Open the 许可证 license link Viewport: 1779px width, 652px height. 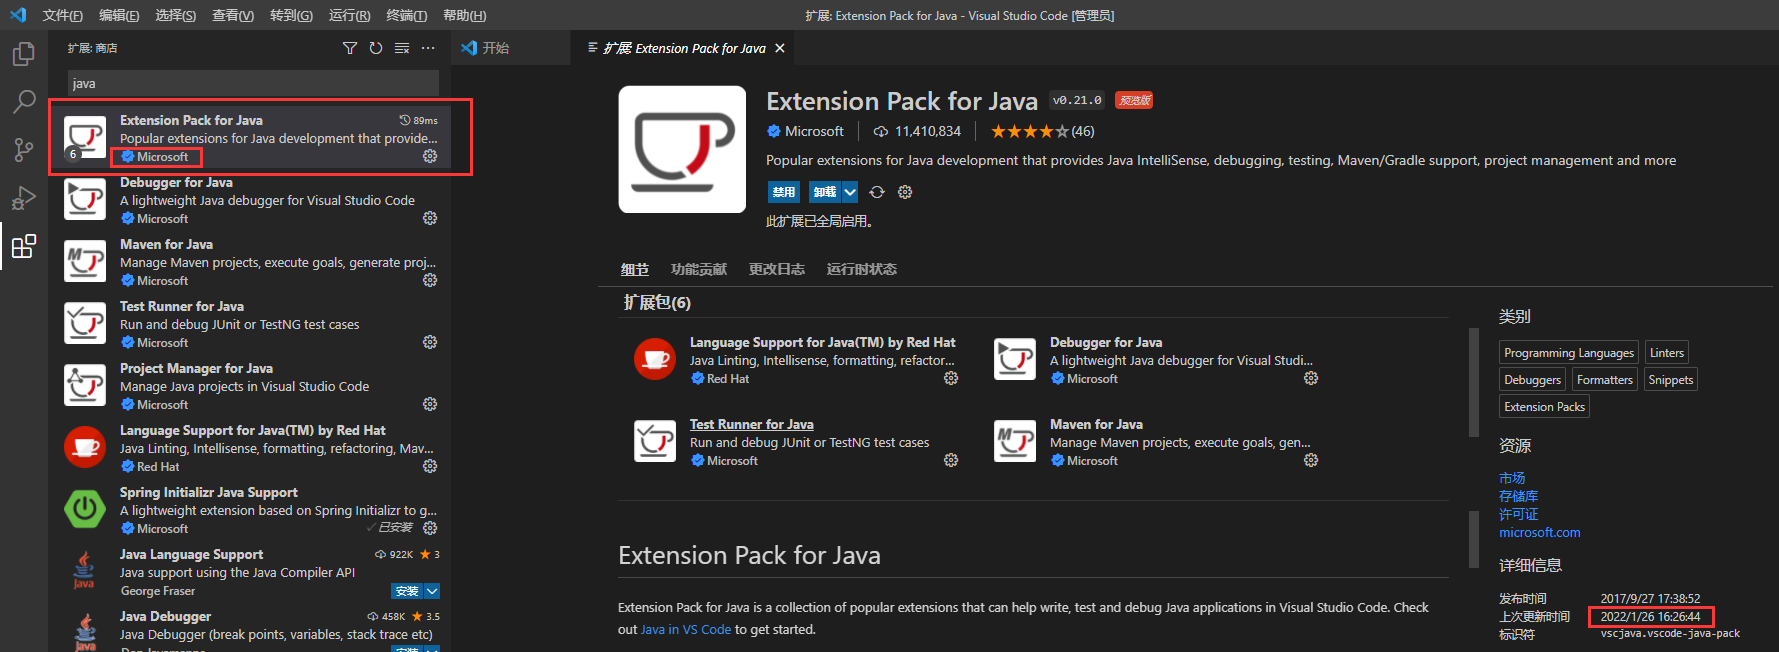[x=1519, y=514]
